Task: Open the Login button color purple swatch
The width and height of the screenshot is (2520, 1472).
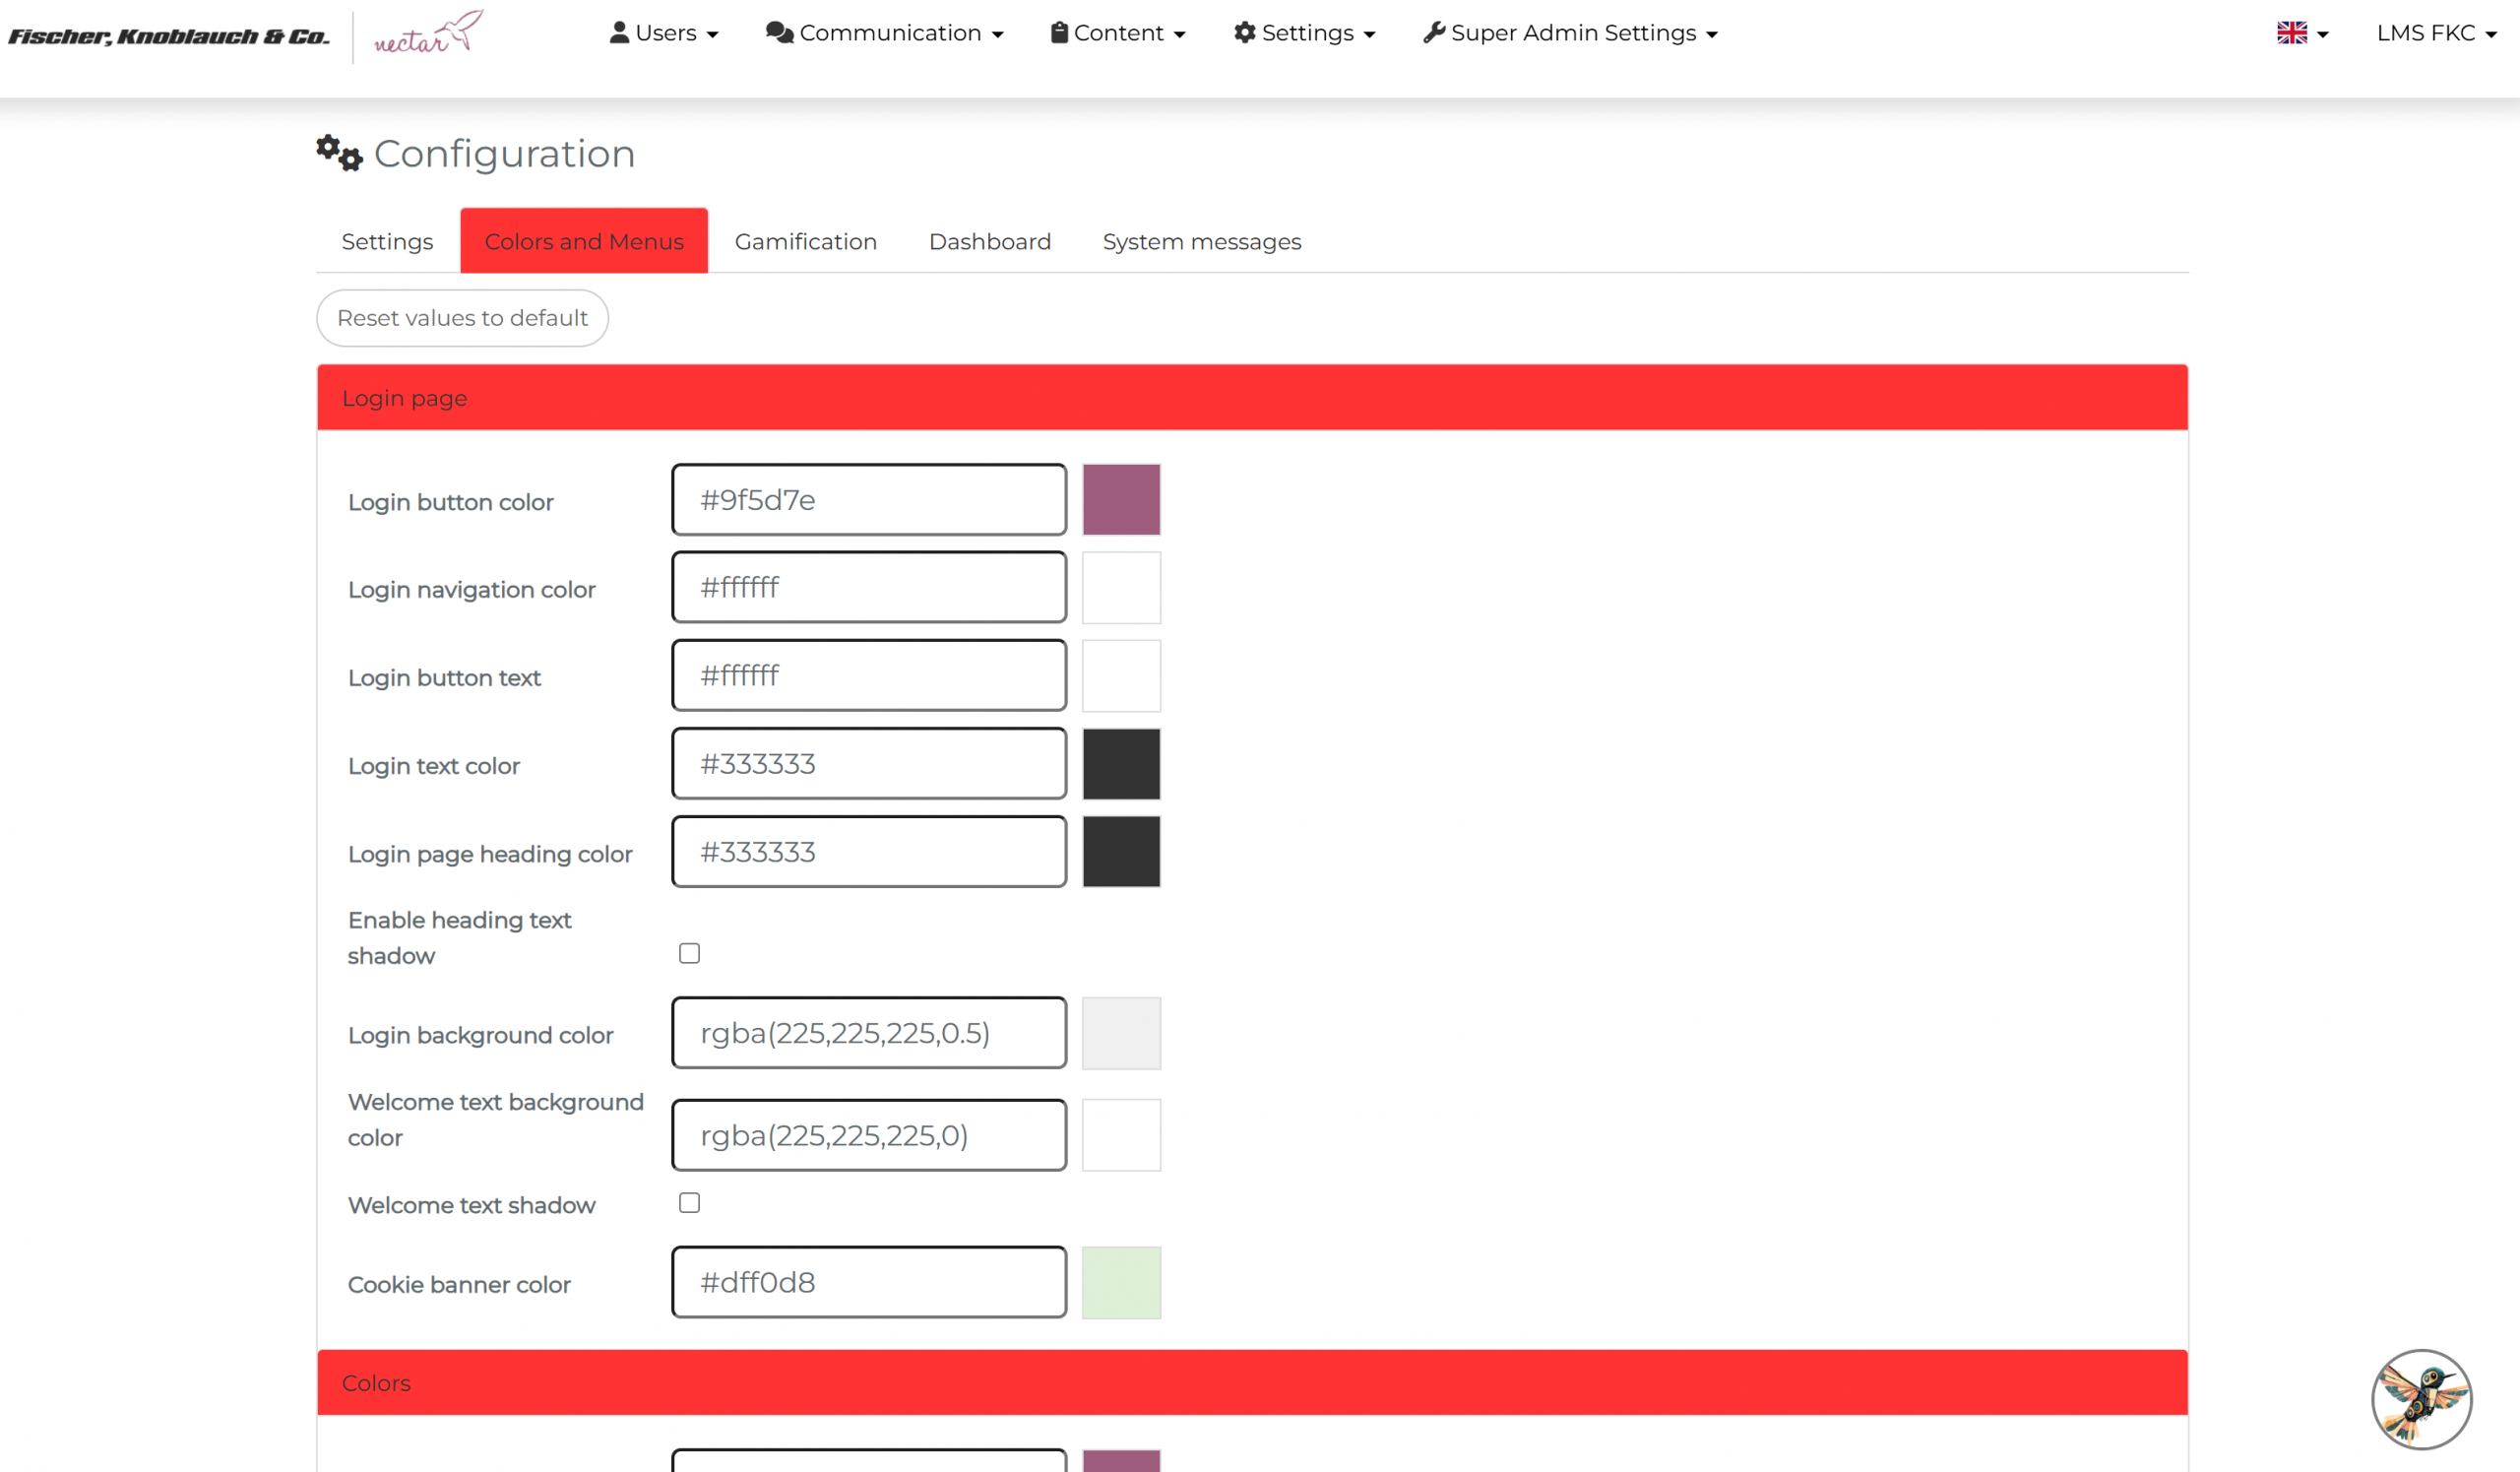Action: pyautogui.click(x=1121, y=499)
